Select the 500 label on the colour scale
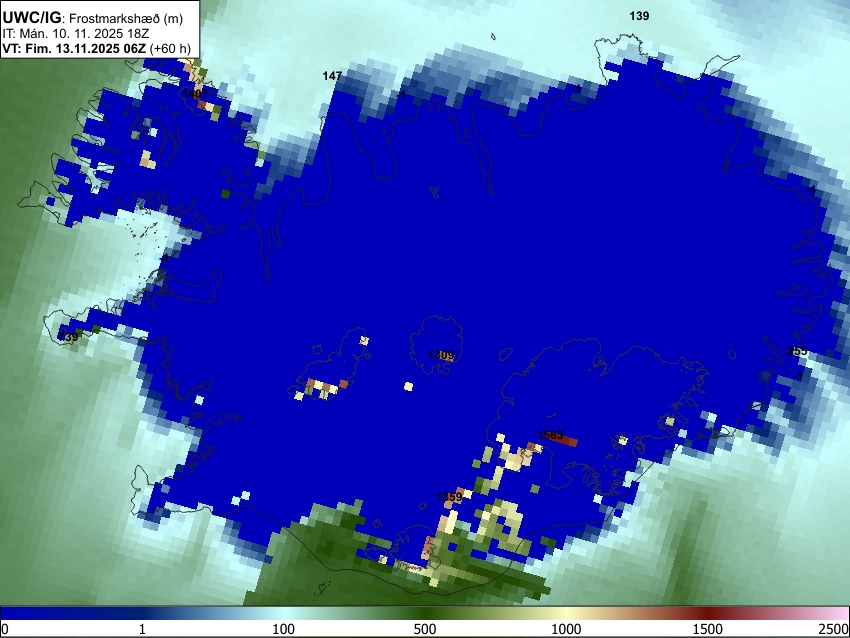This screenshot has height=638, width=850. point(425,629)
